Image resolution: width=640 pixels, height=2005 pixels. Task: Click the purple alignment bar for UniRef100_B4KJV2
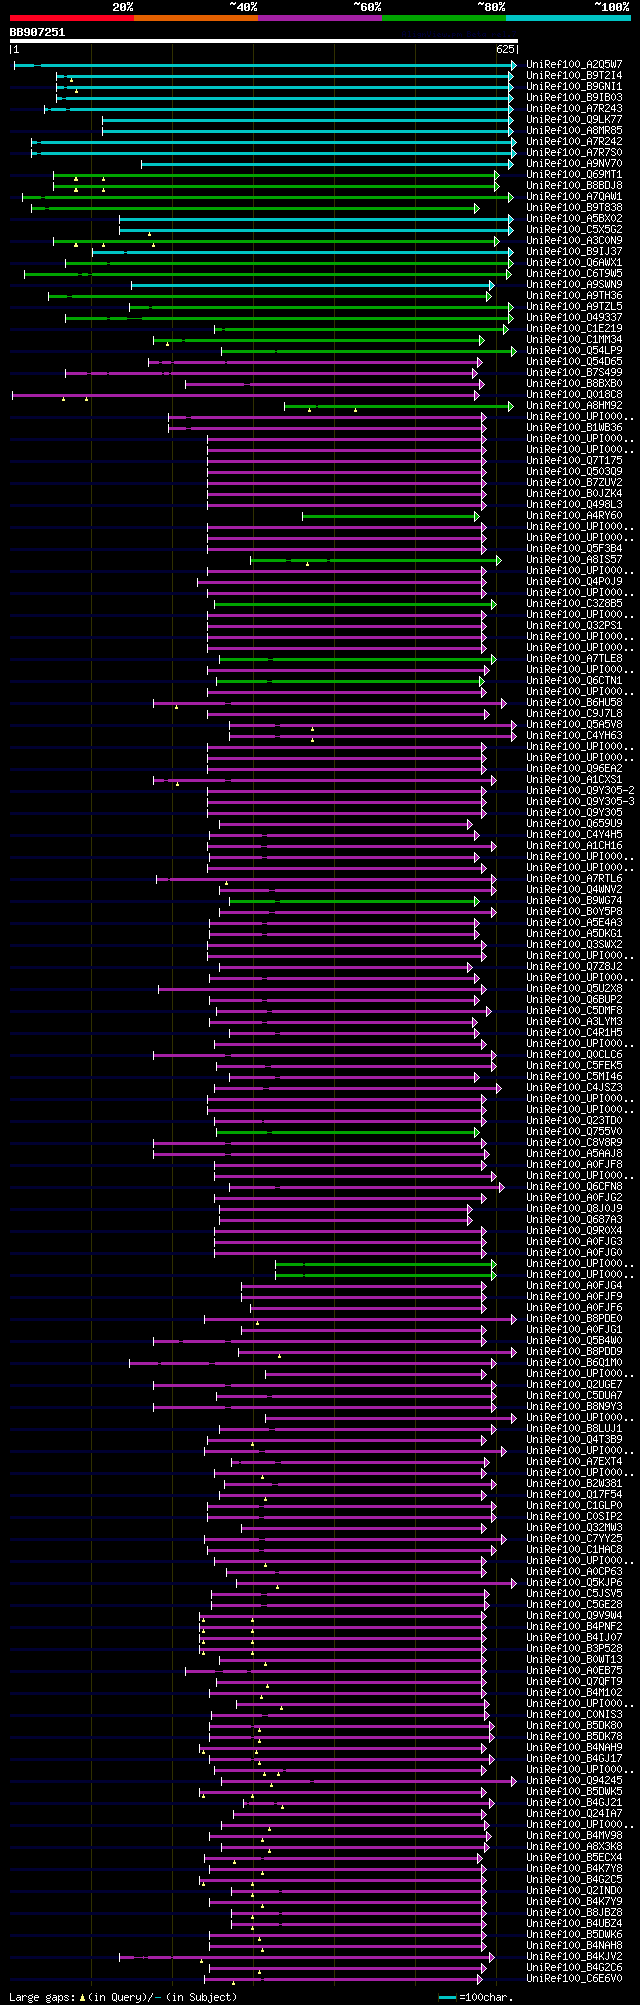(306, 1957)
